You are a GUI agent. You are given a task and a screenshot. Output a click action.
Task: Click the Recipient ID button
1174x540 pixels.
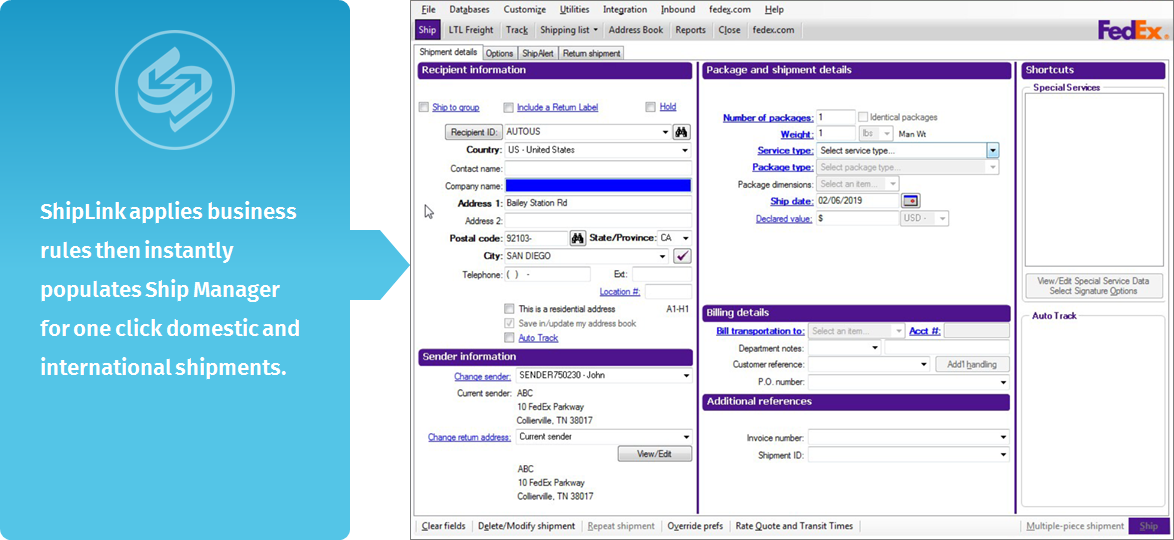pyautogui.click(x=474, y=132)
